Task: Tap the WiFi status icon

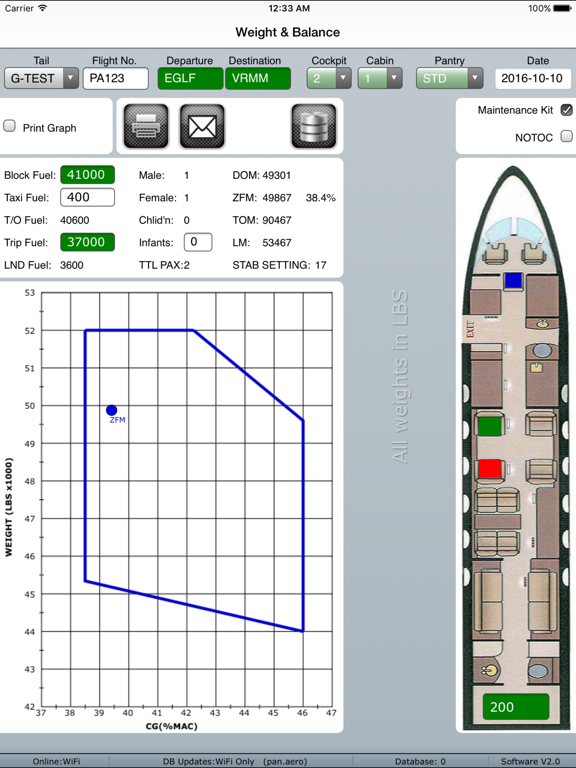Action: tap(43, 8)
